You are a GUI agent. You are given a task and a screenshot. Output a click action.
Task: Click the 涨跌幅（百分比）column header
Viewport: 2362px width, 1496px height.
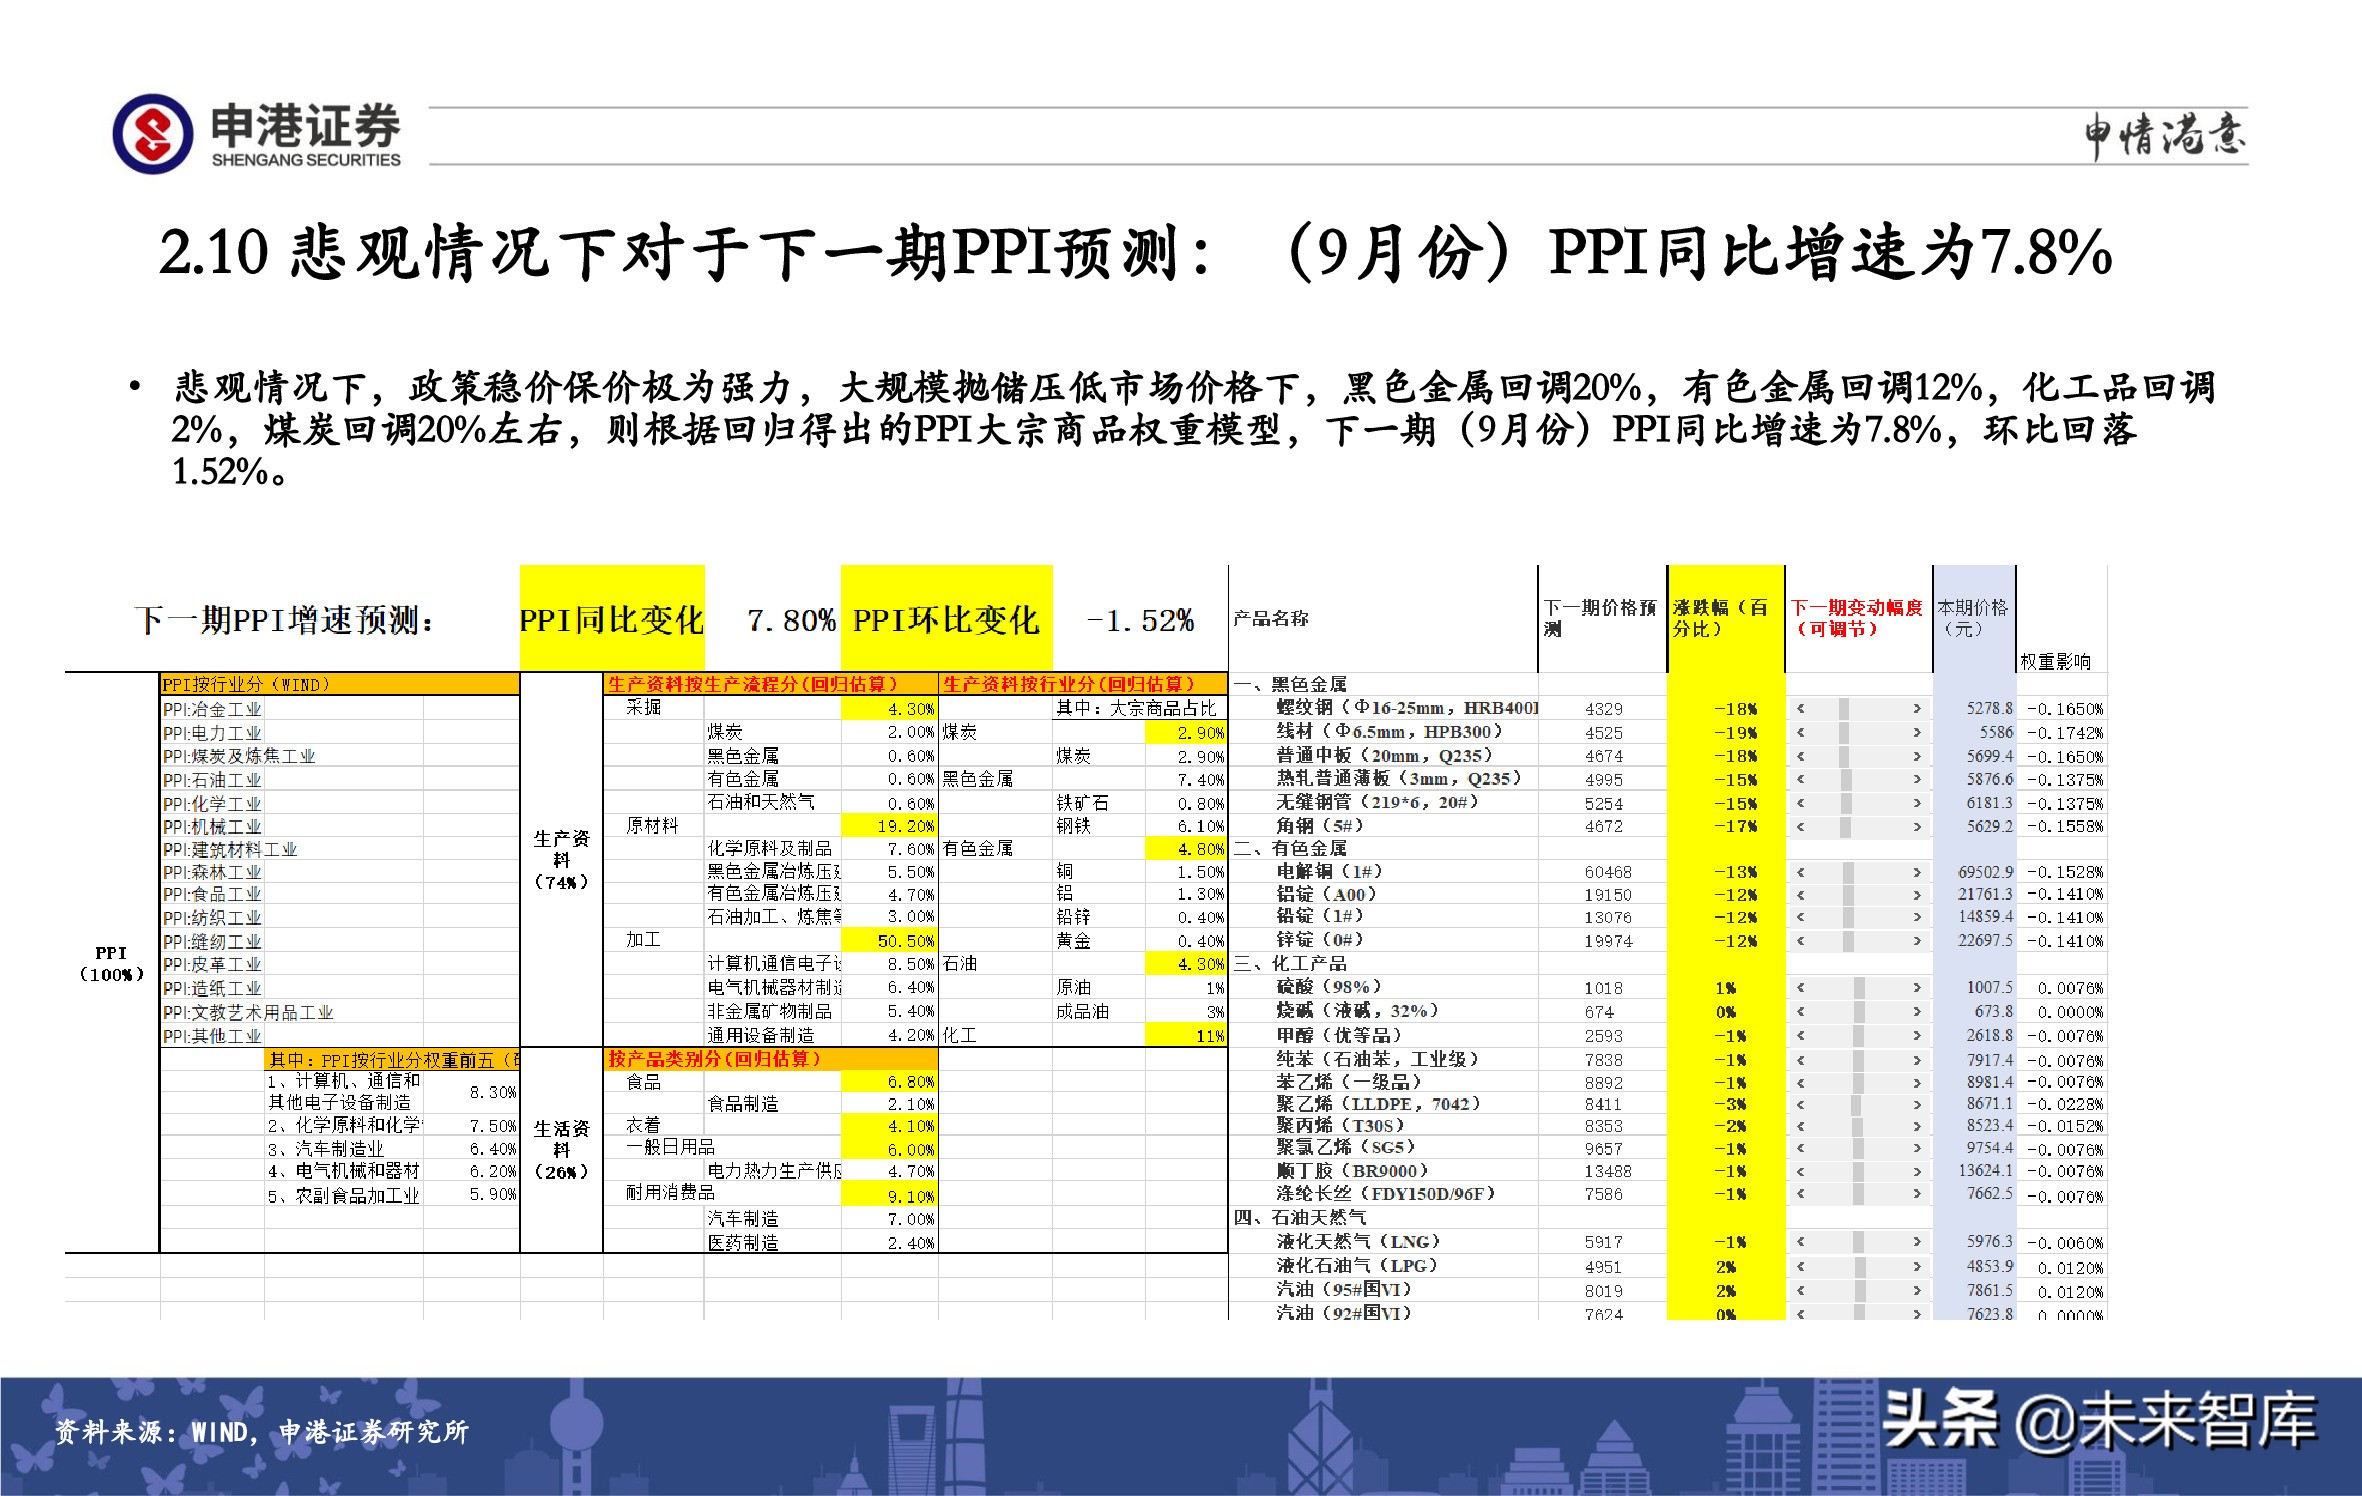(1724, 618)
